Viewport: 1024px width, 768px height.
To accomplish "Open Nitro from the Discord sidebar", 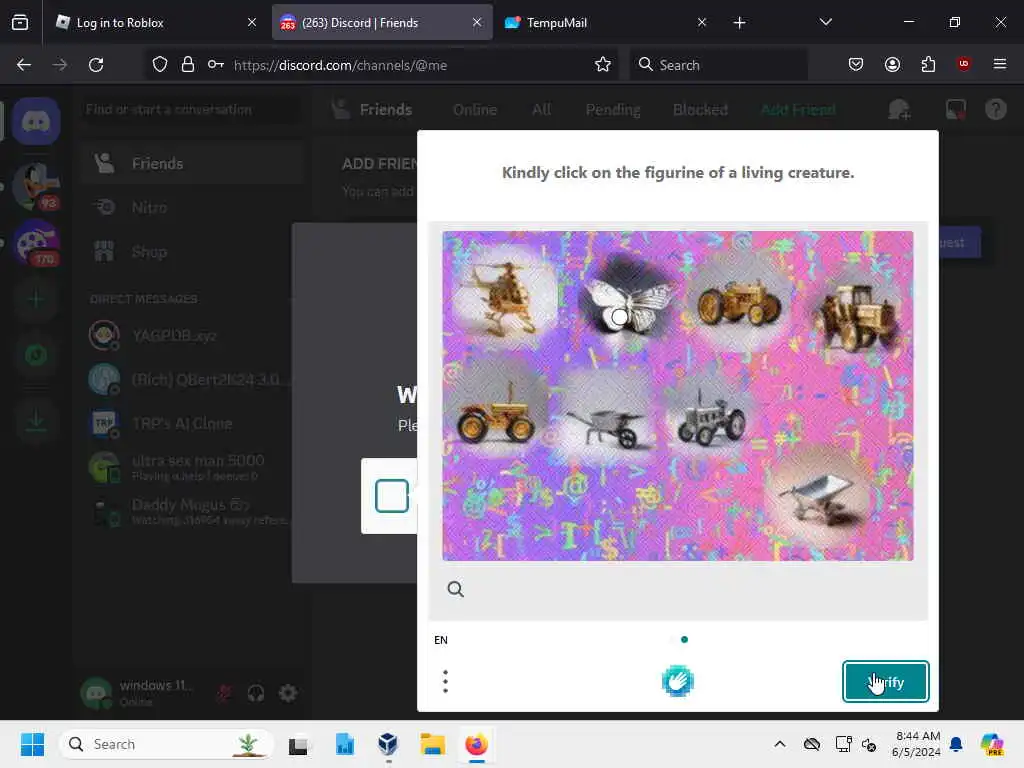I will [192, 208].
